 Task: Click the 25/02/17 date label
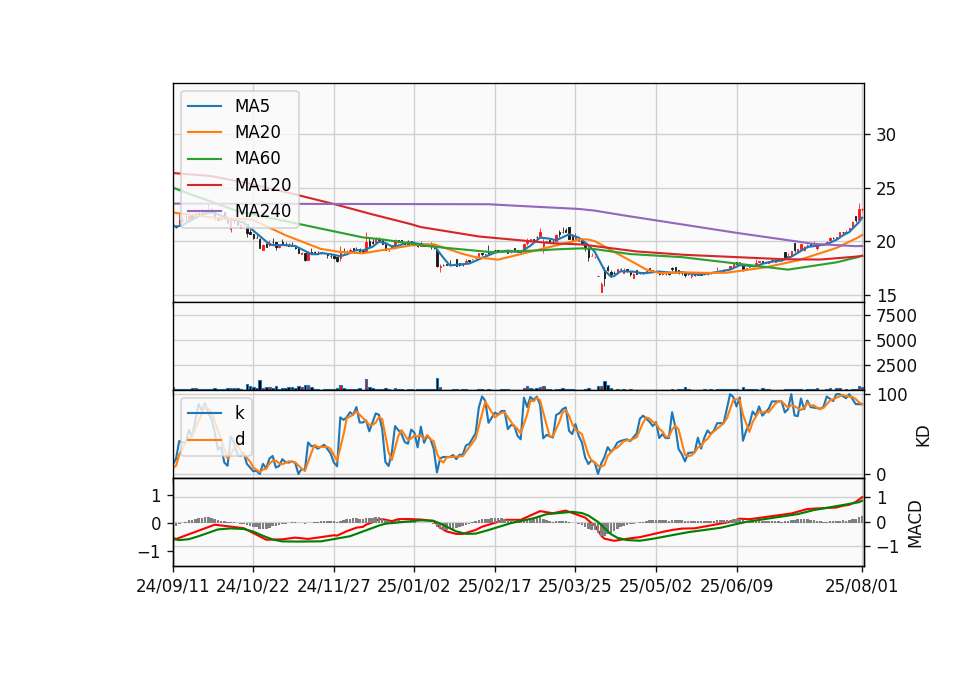(495, 586)
